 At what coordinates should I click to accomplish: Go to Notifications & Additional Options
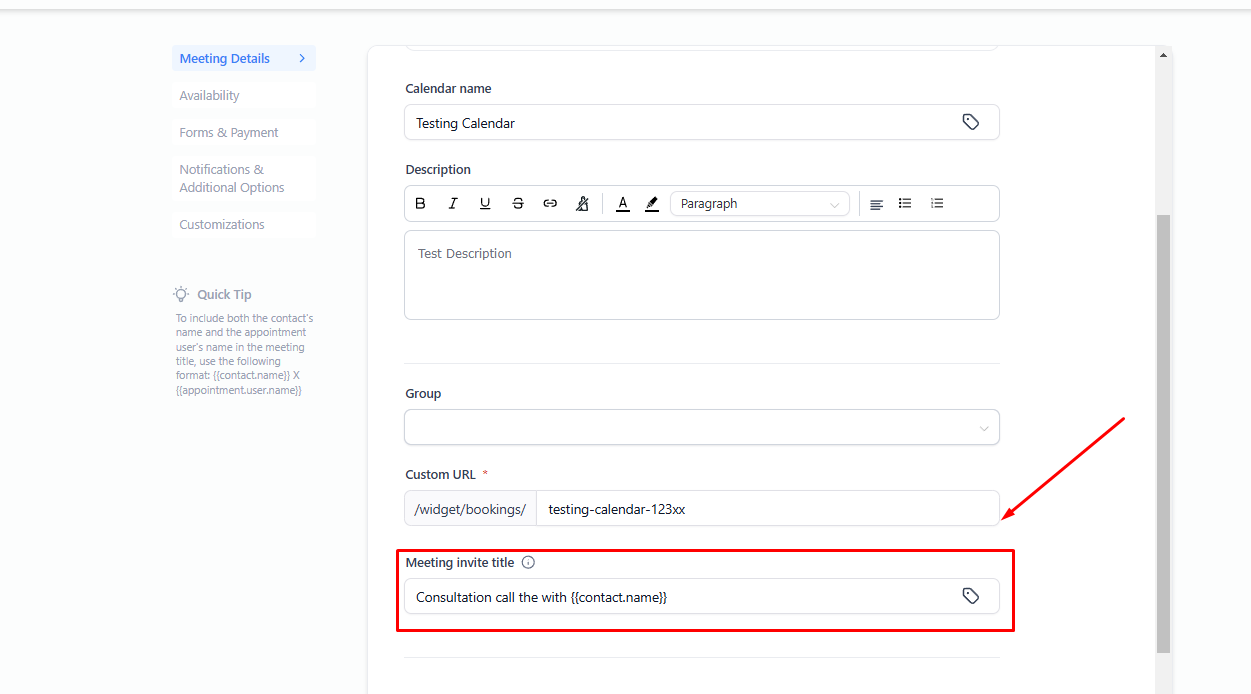coord(232,179)
